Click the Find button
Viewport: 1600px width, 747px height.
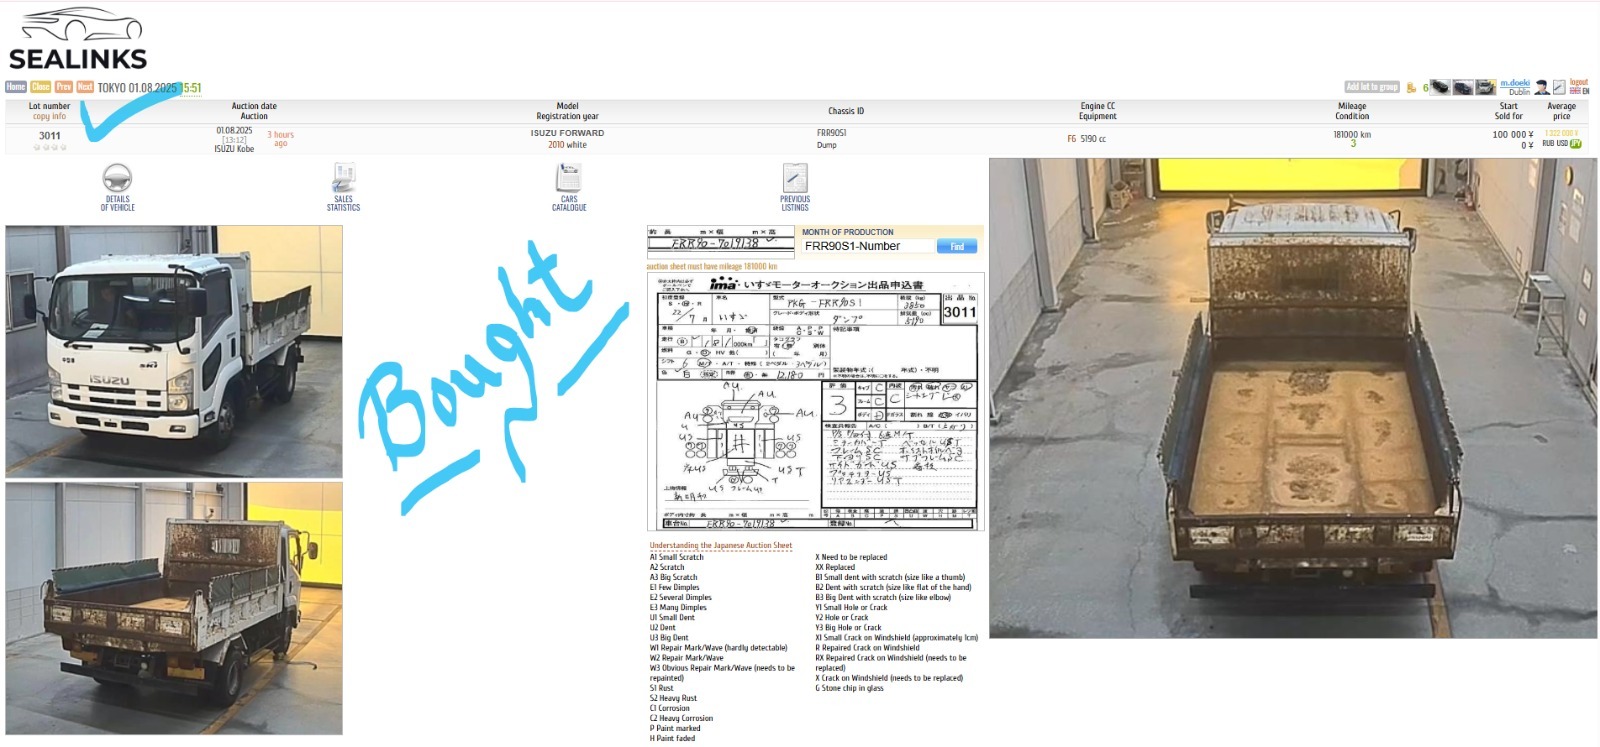point(957,246)
